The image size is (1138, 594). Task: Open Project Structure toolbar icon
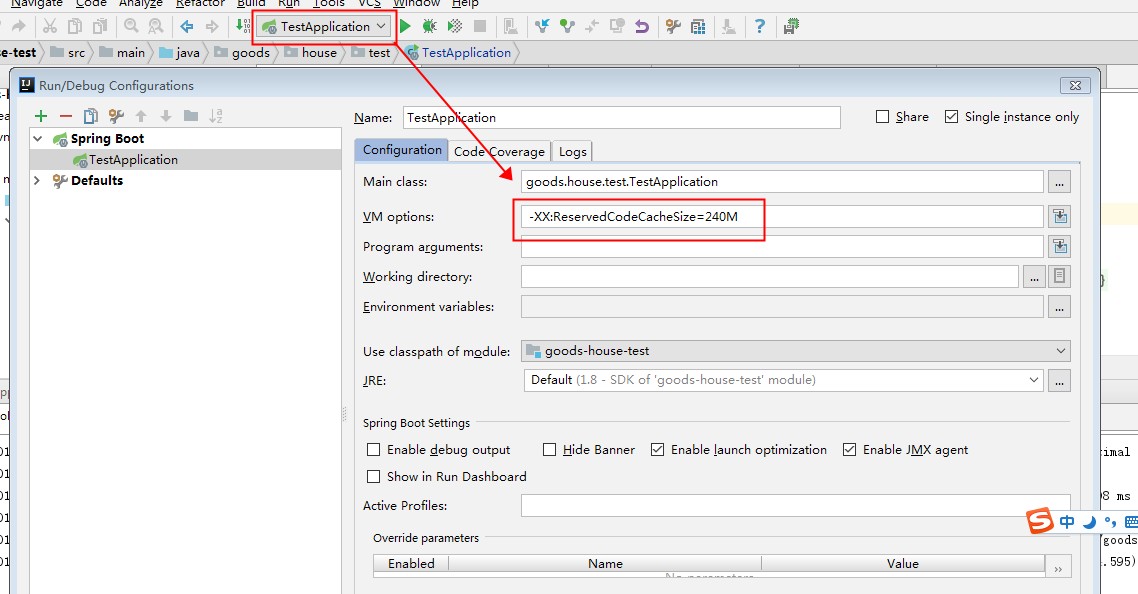point(698,27)
